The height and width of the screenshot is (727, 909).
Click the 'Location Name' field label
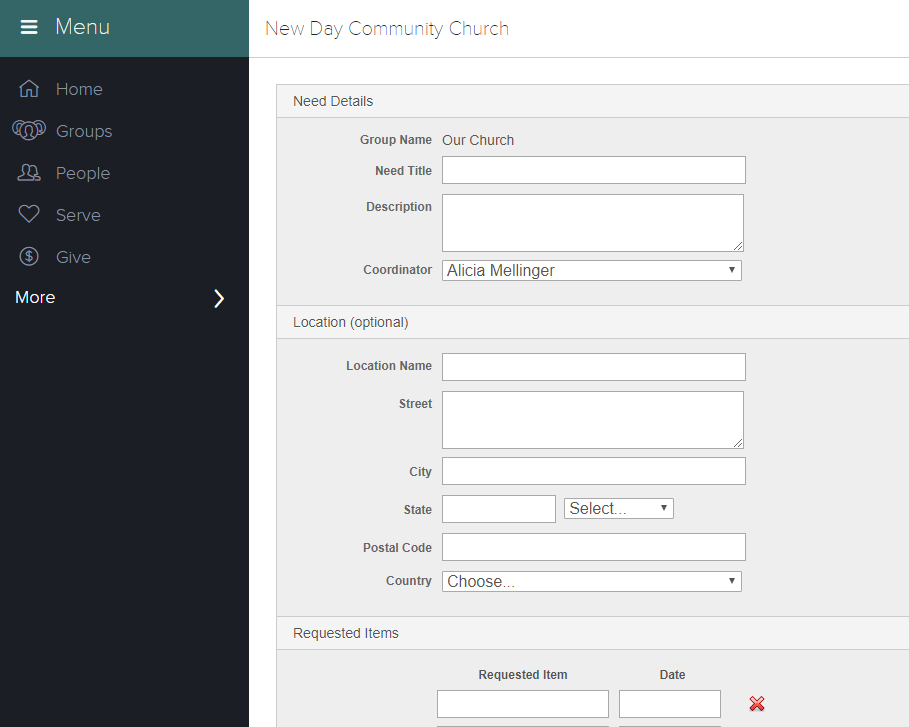388,366
